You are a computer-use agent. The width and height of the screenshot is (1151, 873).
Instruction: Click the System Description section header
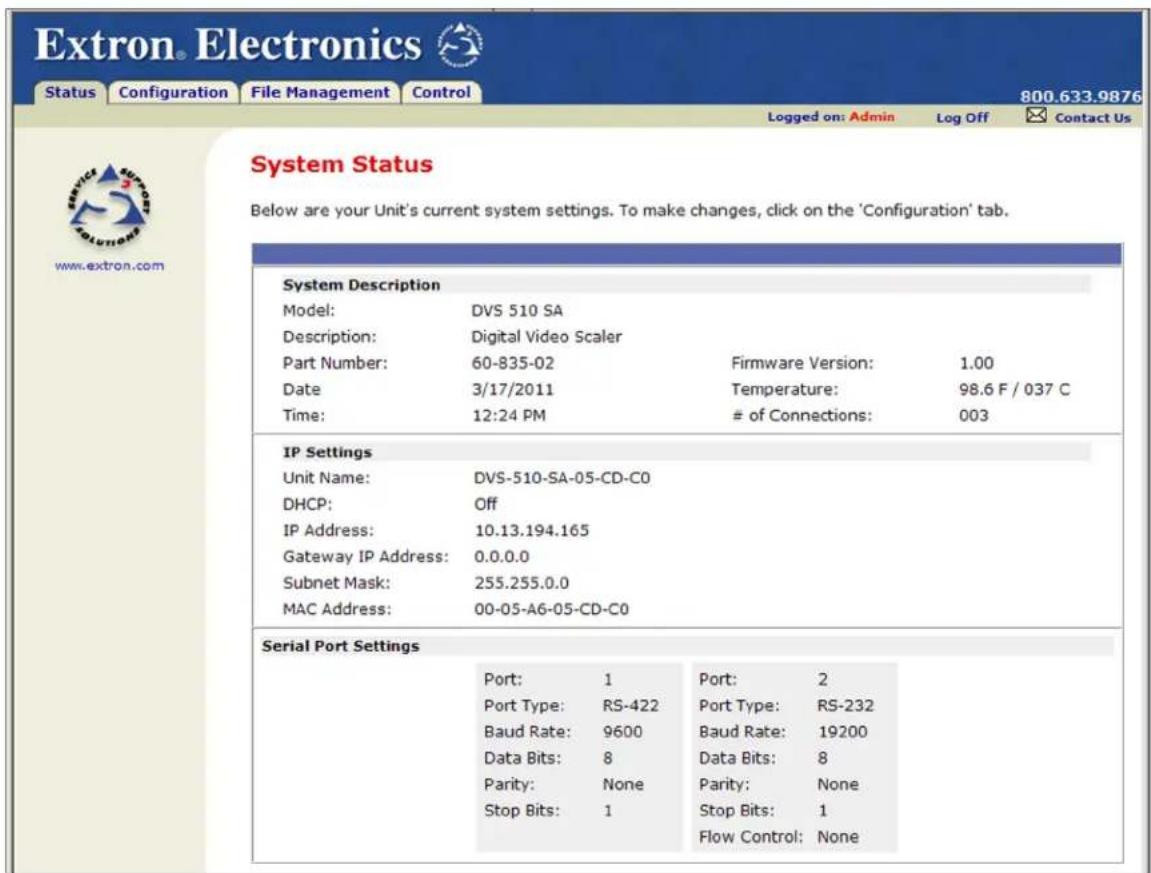pyautogui.click(x=361, y=285)
